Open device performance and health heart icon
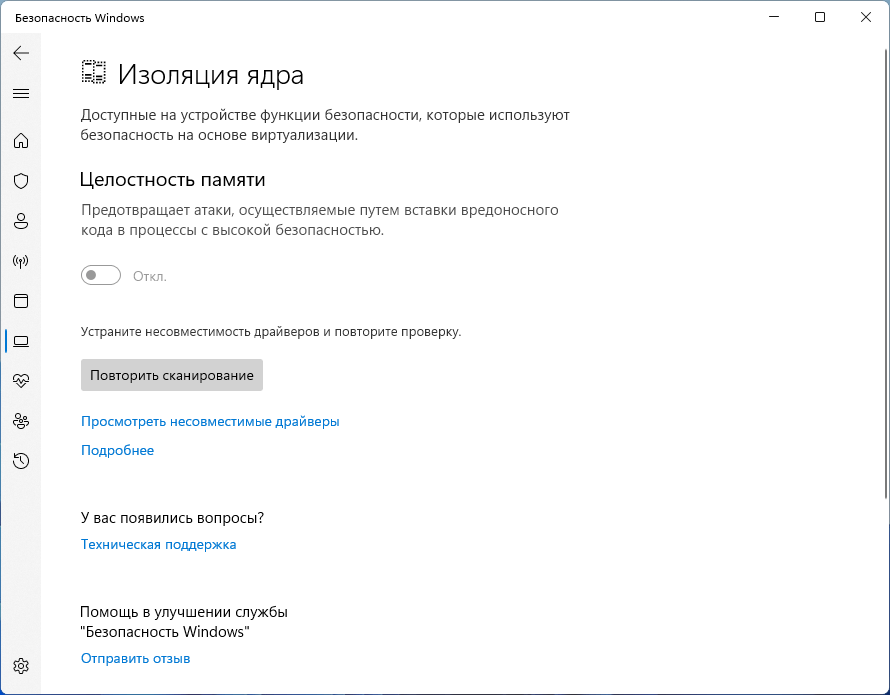This screenshot has height=695, width=890. tap(21, 381)
